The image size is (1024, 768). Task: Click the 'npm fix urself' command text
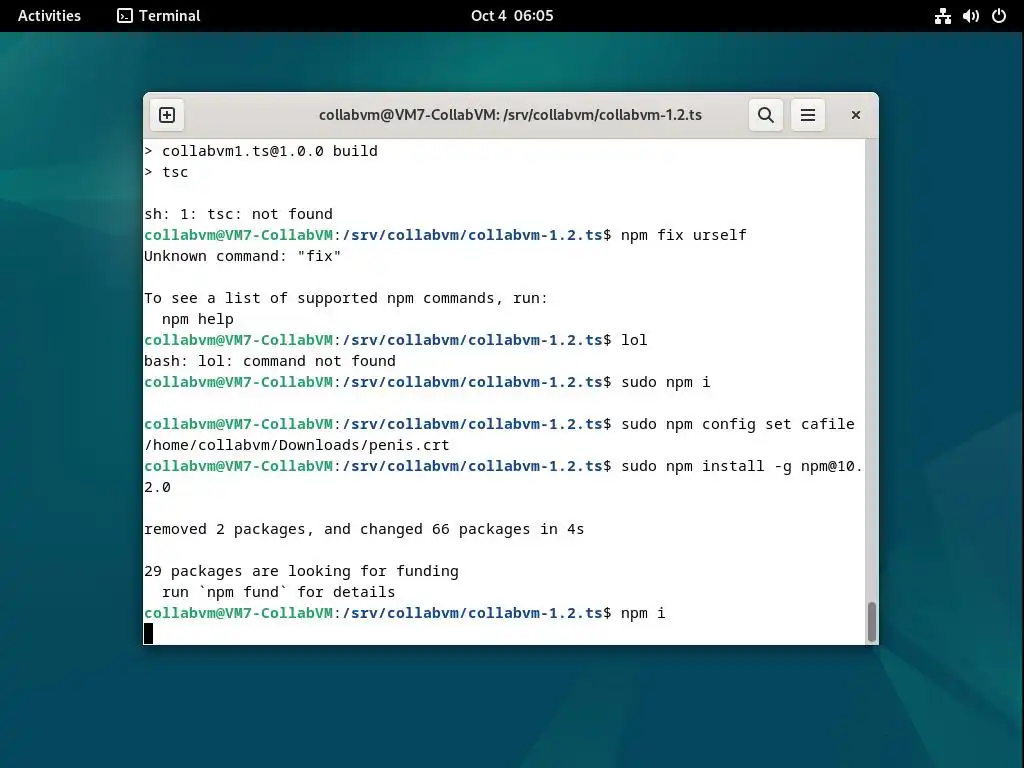683,235
